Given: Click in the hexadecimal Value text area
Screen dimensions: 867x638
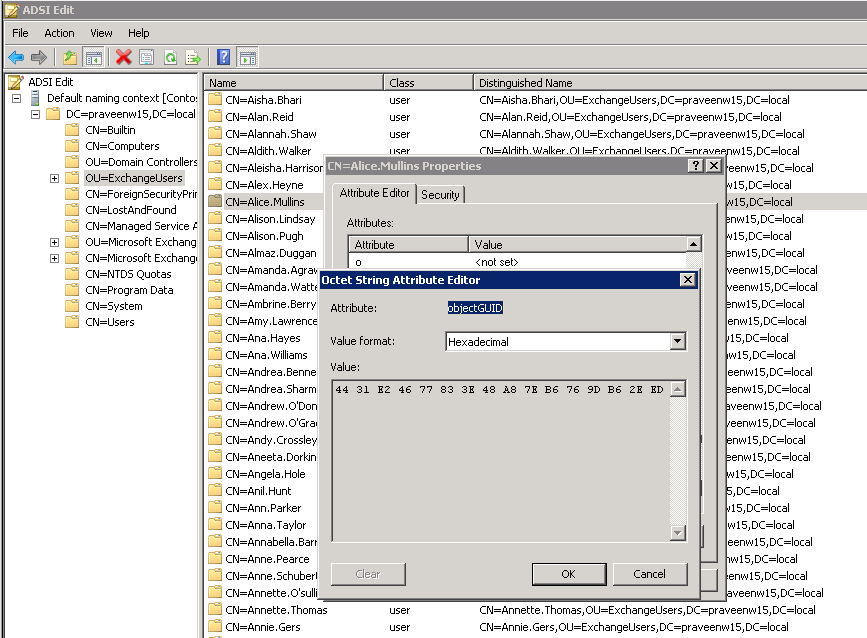Looking at the screenshot, I should point(501,461).
